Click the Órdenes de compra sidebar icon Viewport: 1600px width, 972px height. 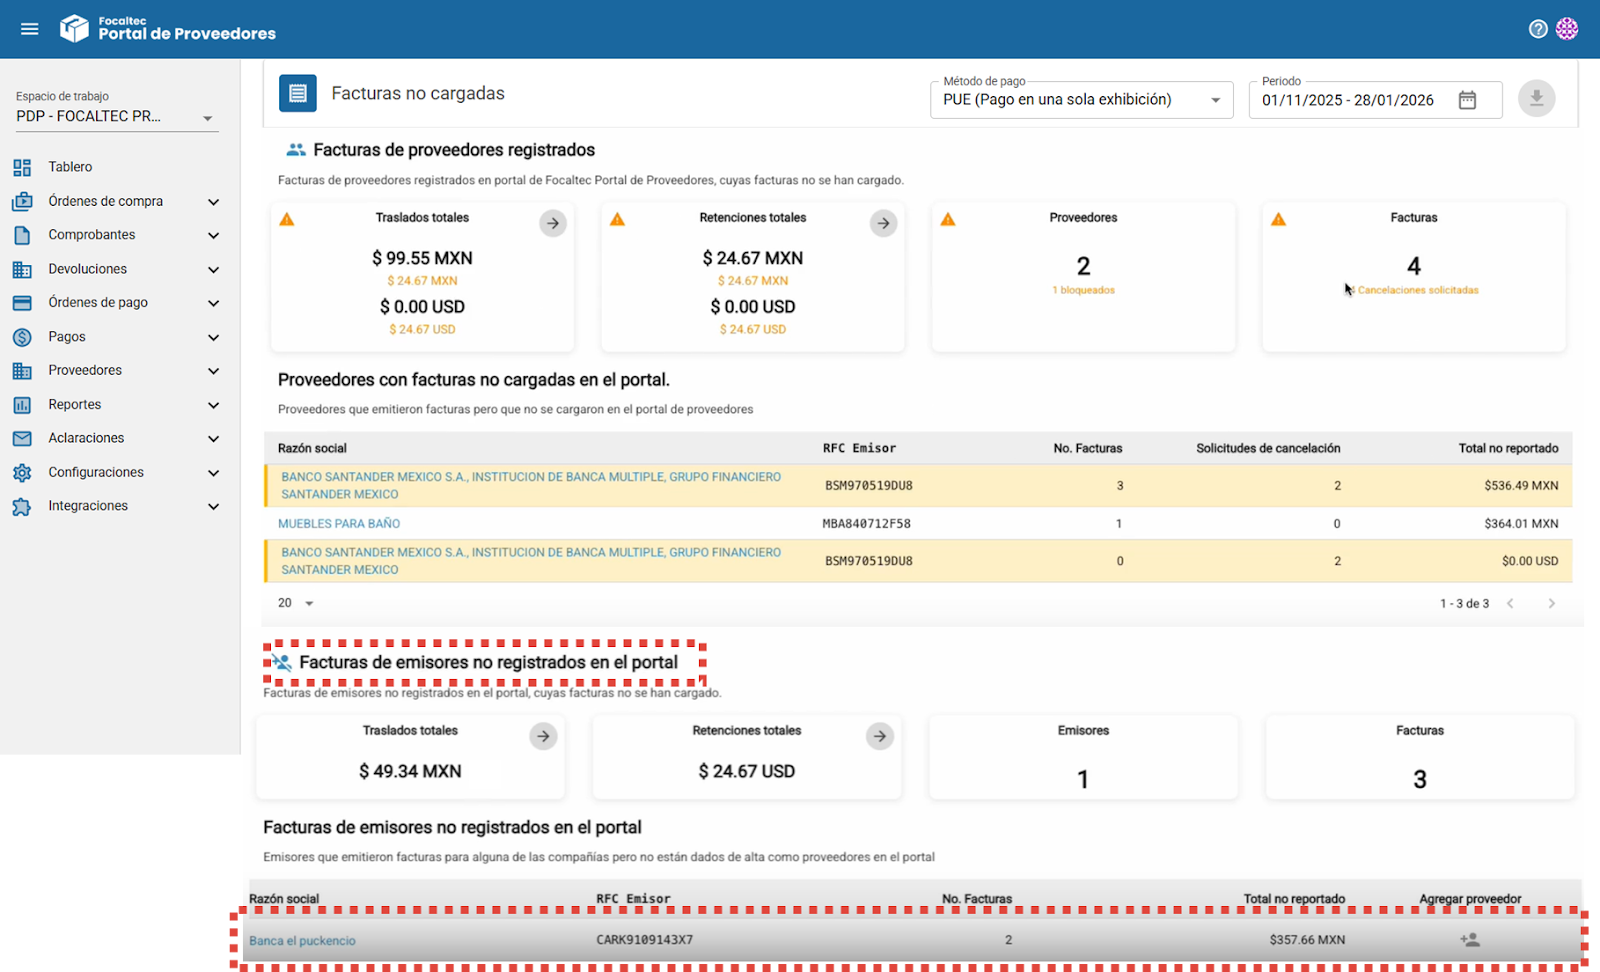(x=22, y=201)
